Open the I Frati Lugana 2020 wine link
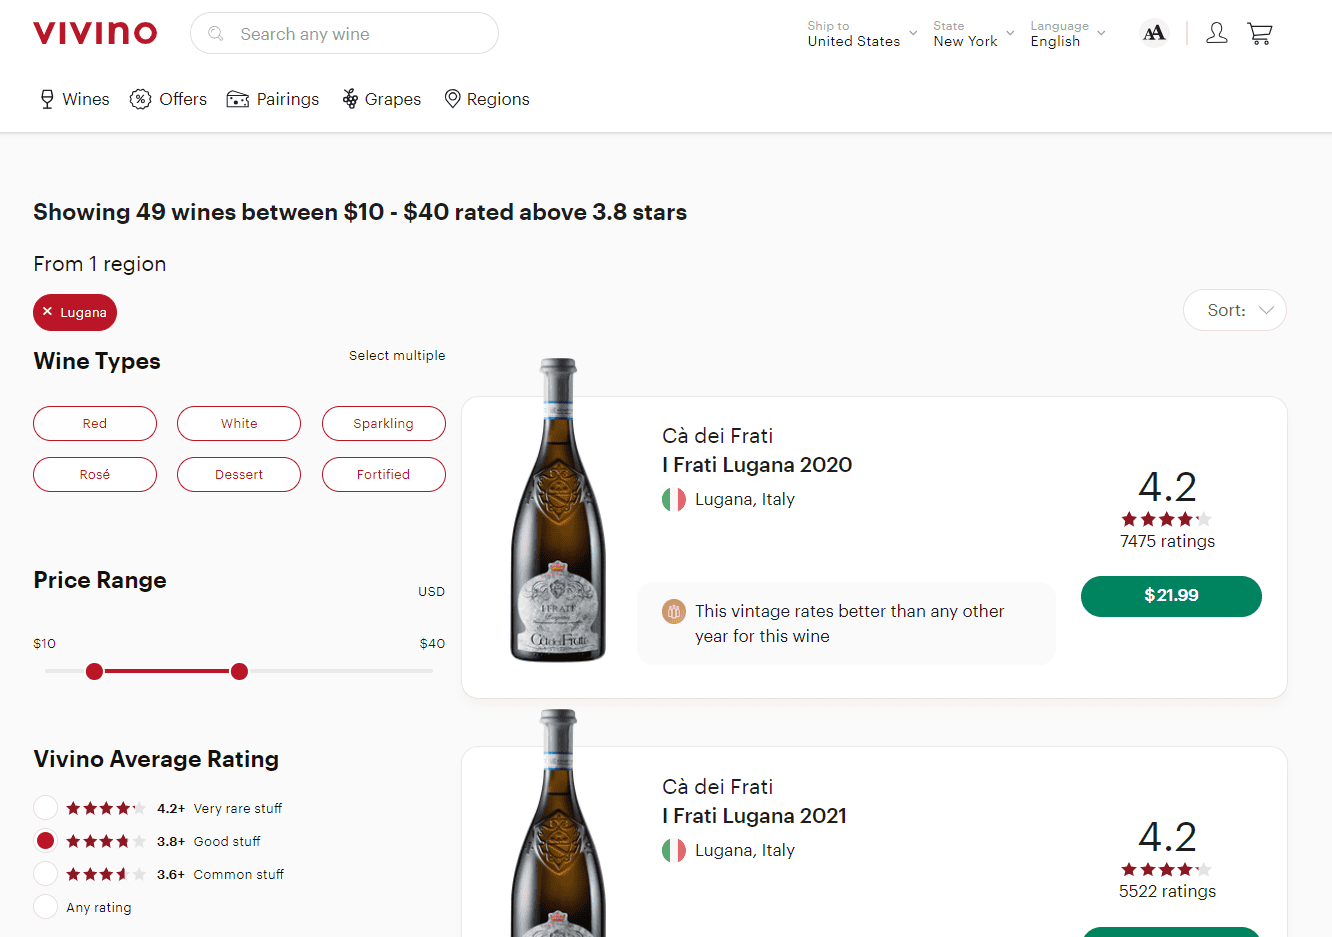1332x937 pixels. tap(757, 465)
